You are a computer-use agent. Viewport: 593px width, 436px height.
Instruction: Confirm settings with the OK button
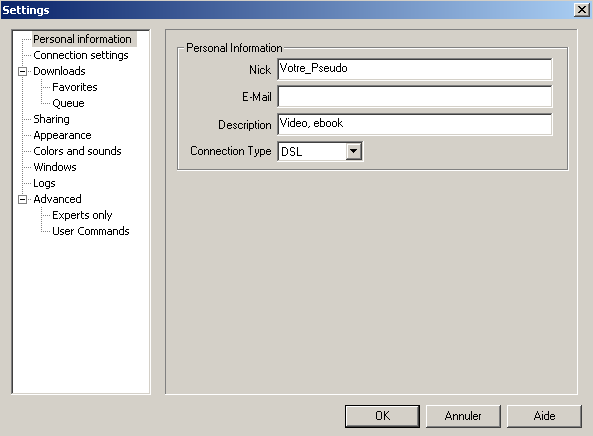[x=382, y=416]
